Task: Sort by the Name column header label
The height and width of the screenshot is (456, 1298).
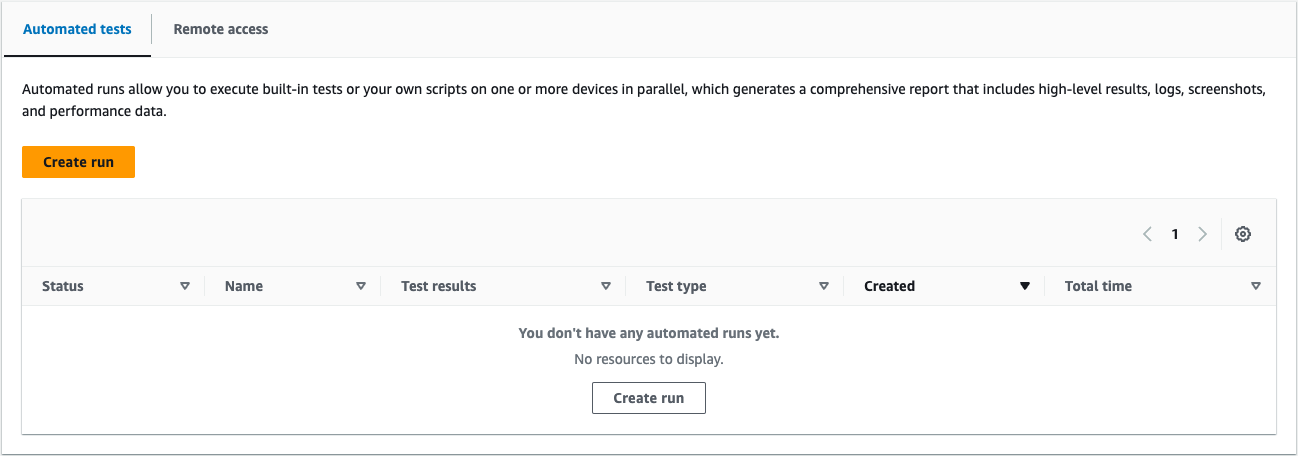Action: click(244, 286)
